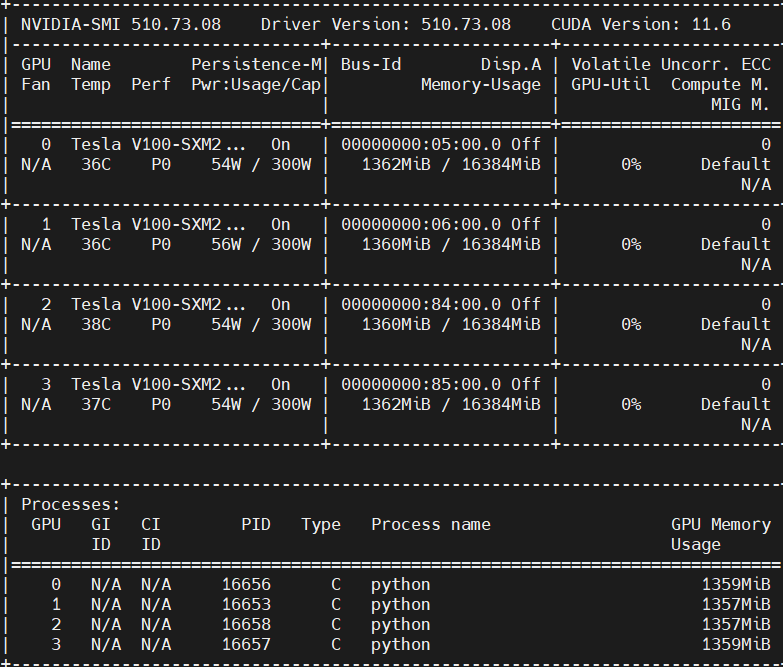783x667 pixels.
Task: Click bus id 00000000:06:00.0
Action: (x=421, y=225)
